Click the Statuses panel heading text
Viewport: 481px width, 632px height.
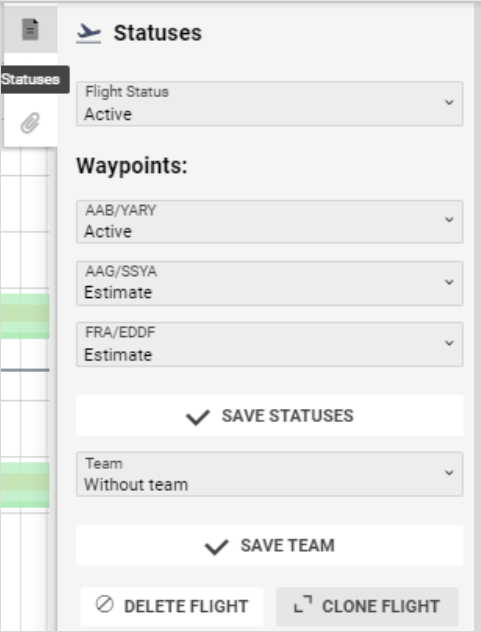point(158,33)
